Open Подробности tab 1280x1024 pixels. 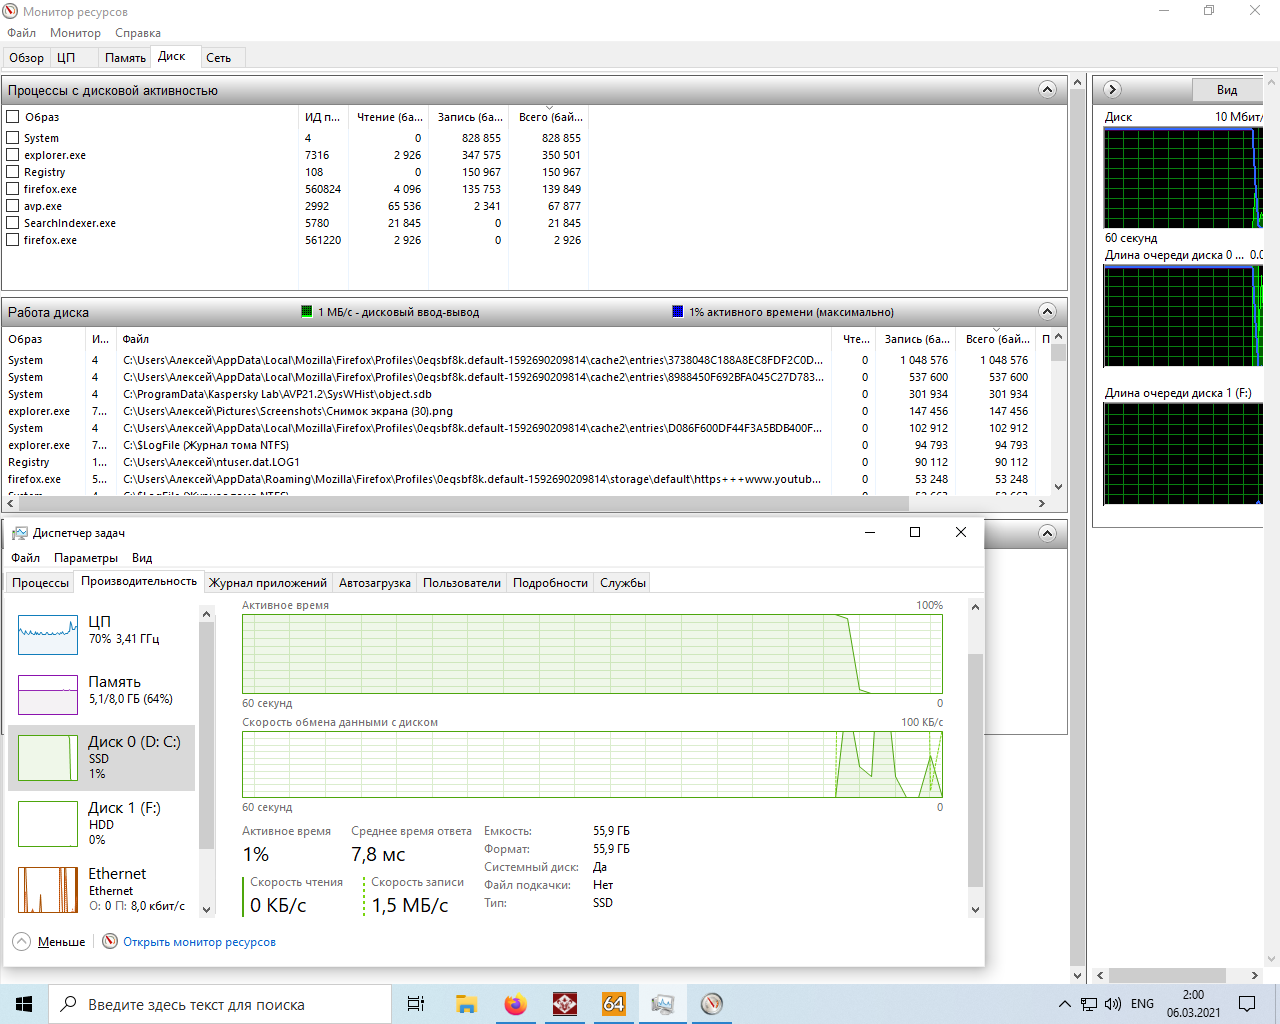[x=550, y=583]
